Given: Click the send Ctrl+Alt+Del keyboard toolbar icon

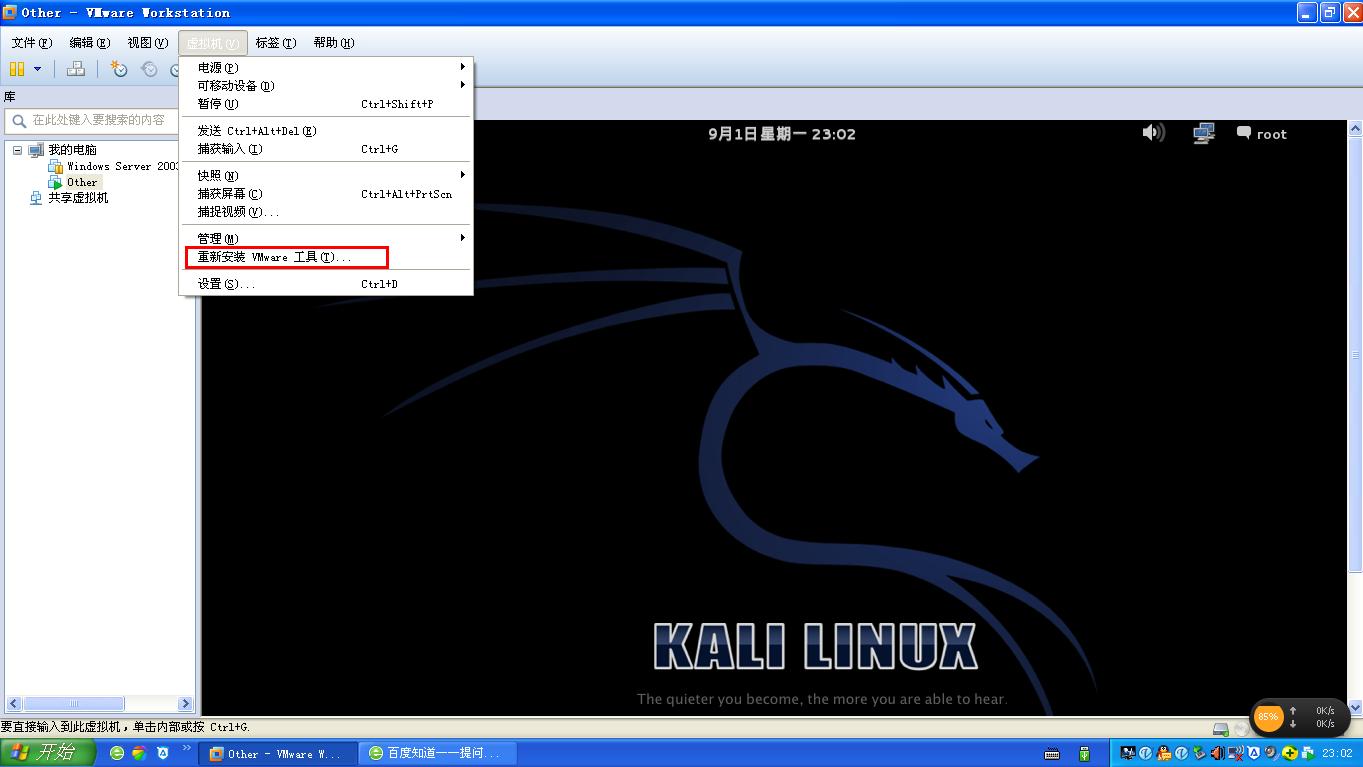Looking at the screenshot, I should [75, 69].
